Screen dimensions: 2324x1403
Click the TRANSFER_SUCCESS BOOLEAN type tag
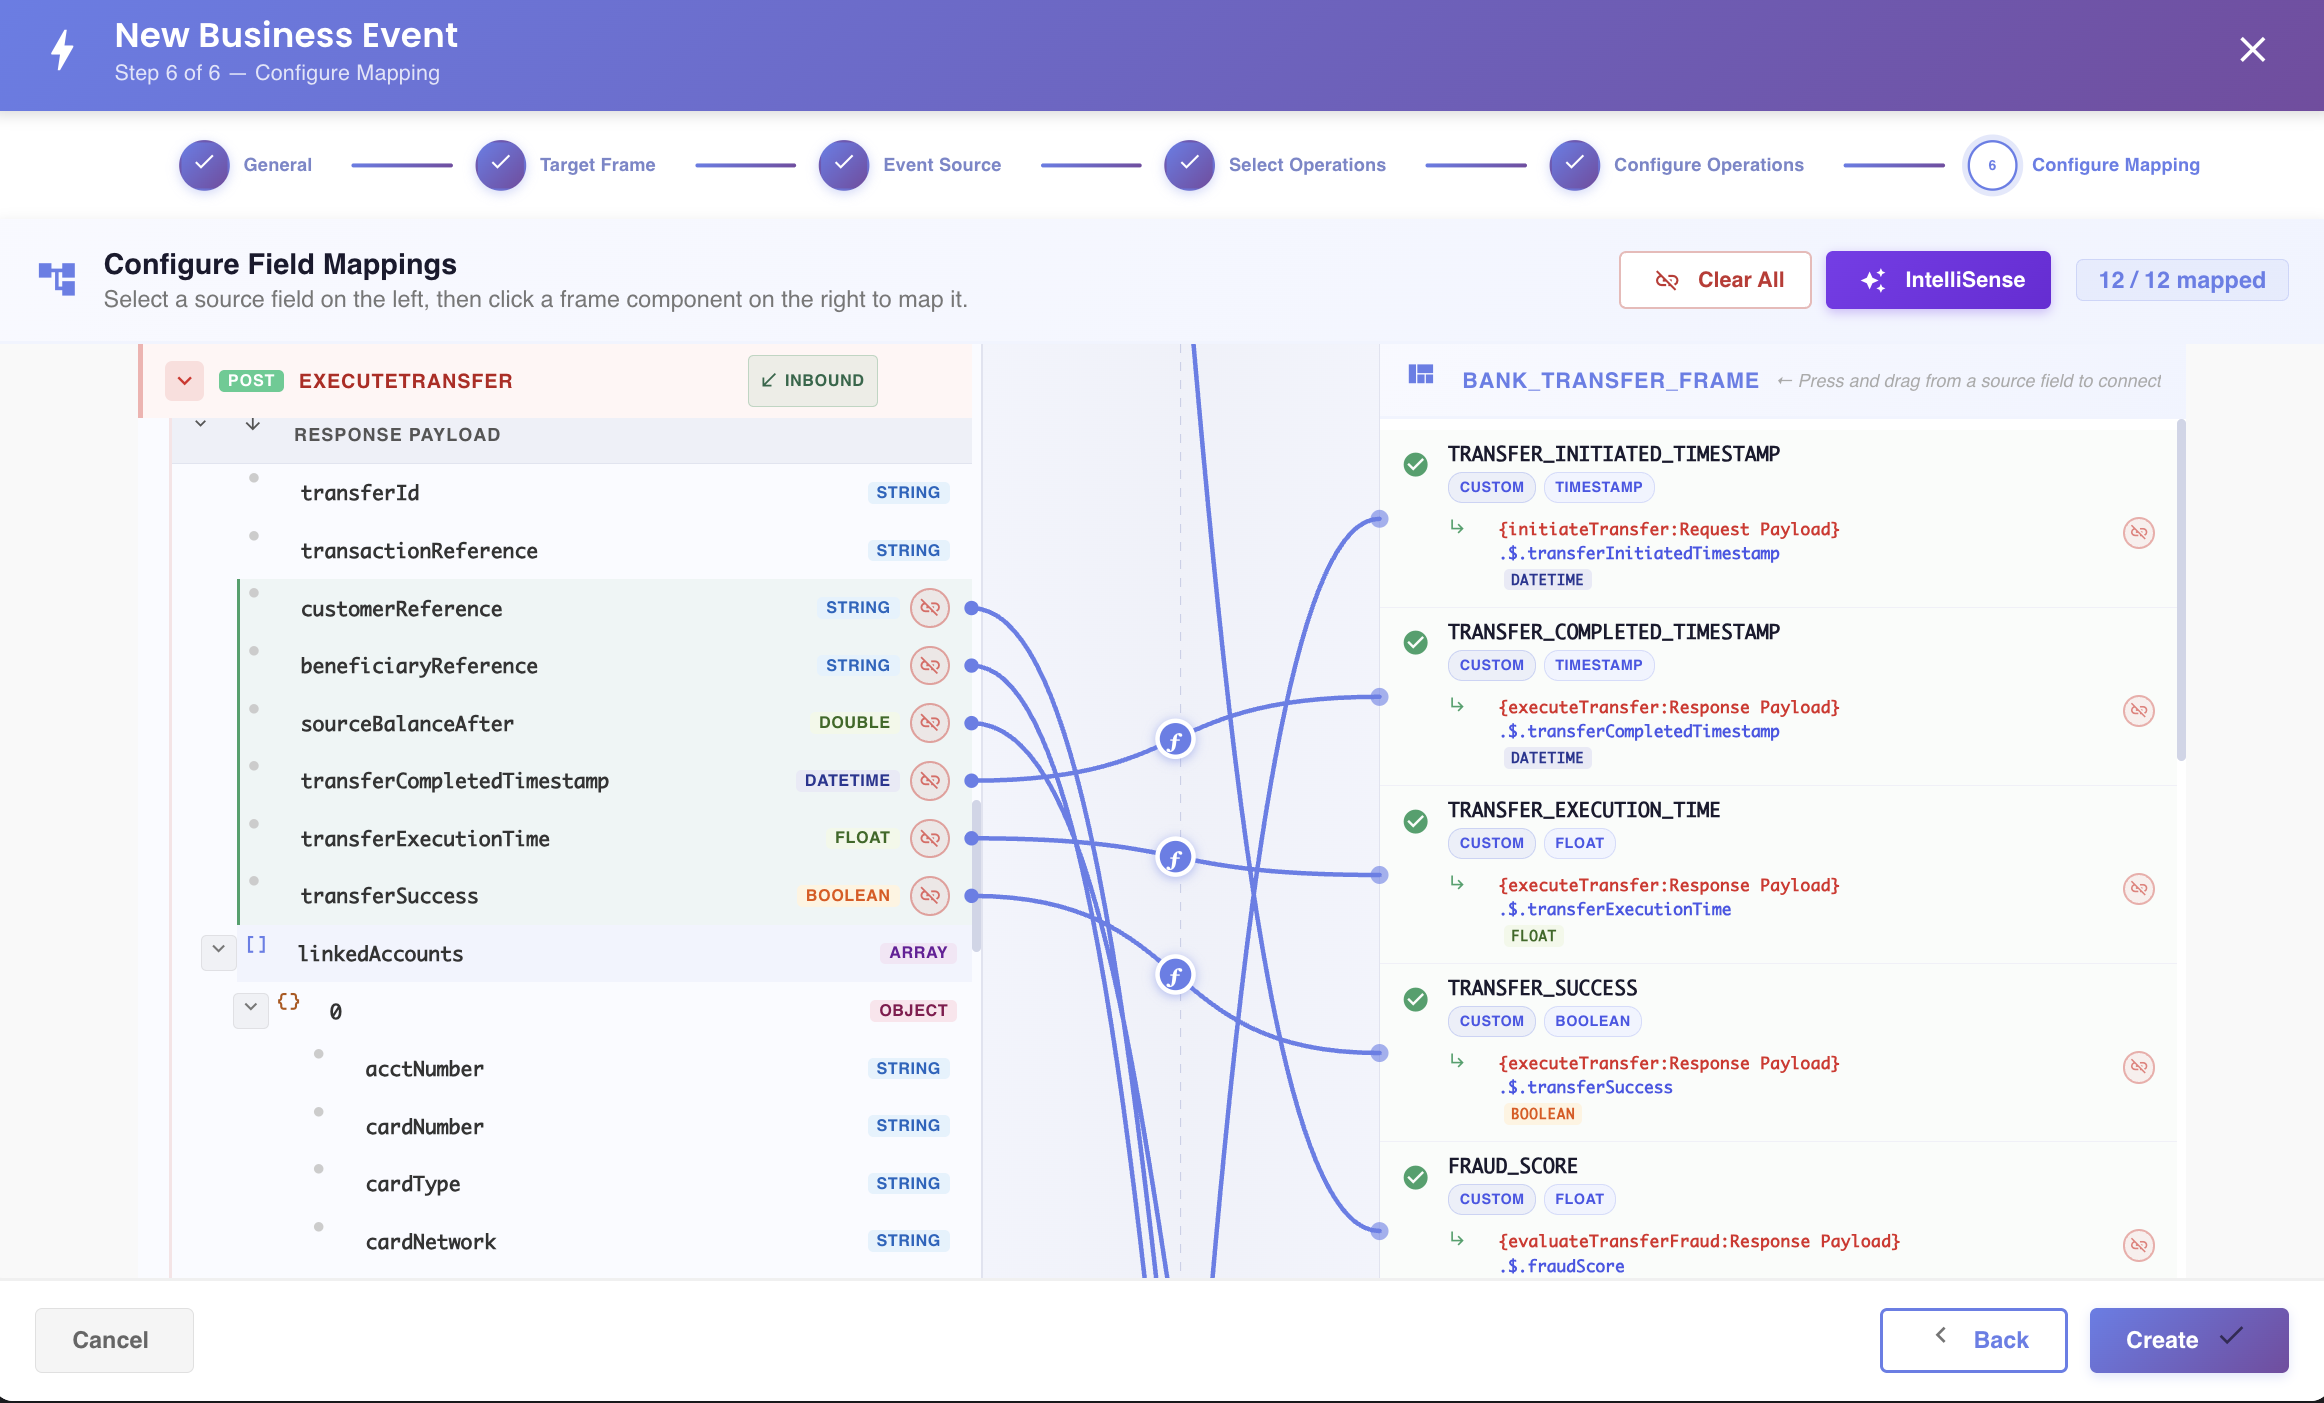(1592, 1021)
